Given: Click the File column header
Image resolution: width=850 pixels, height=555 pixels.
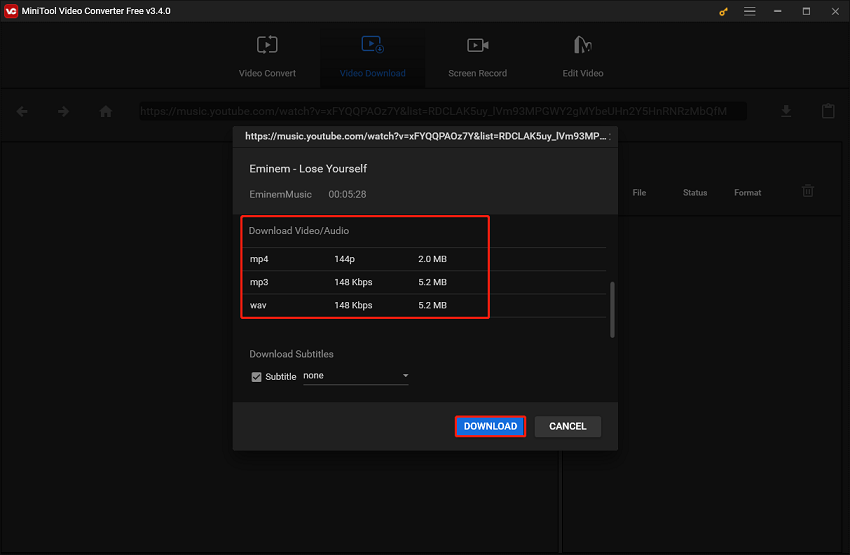Looking at the screenshot, I should point(639,192).
